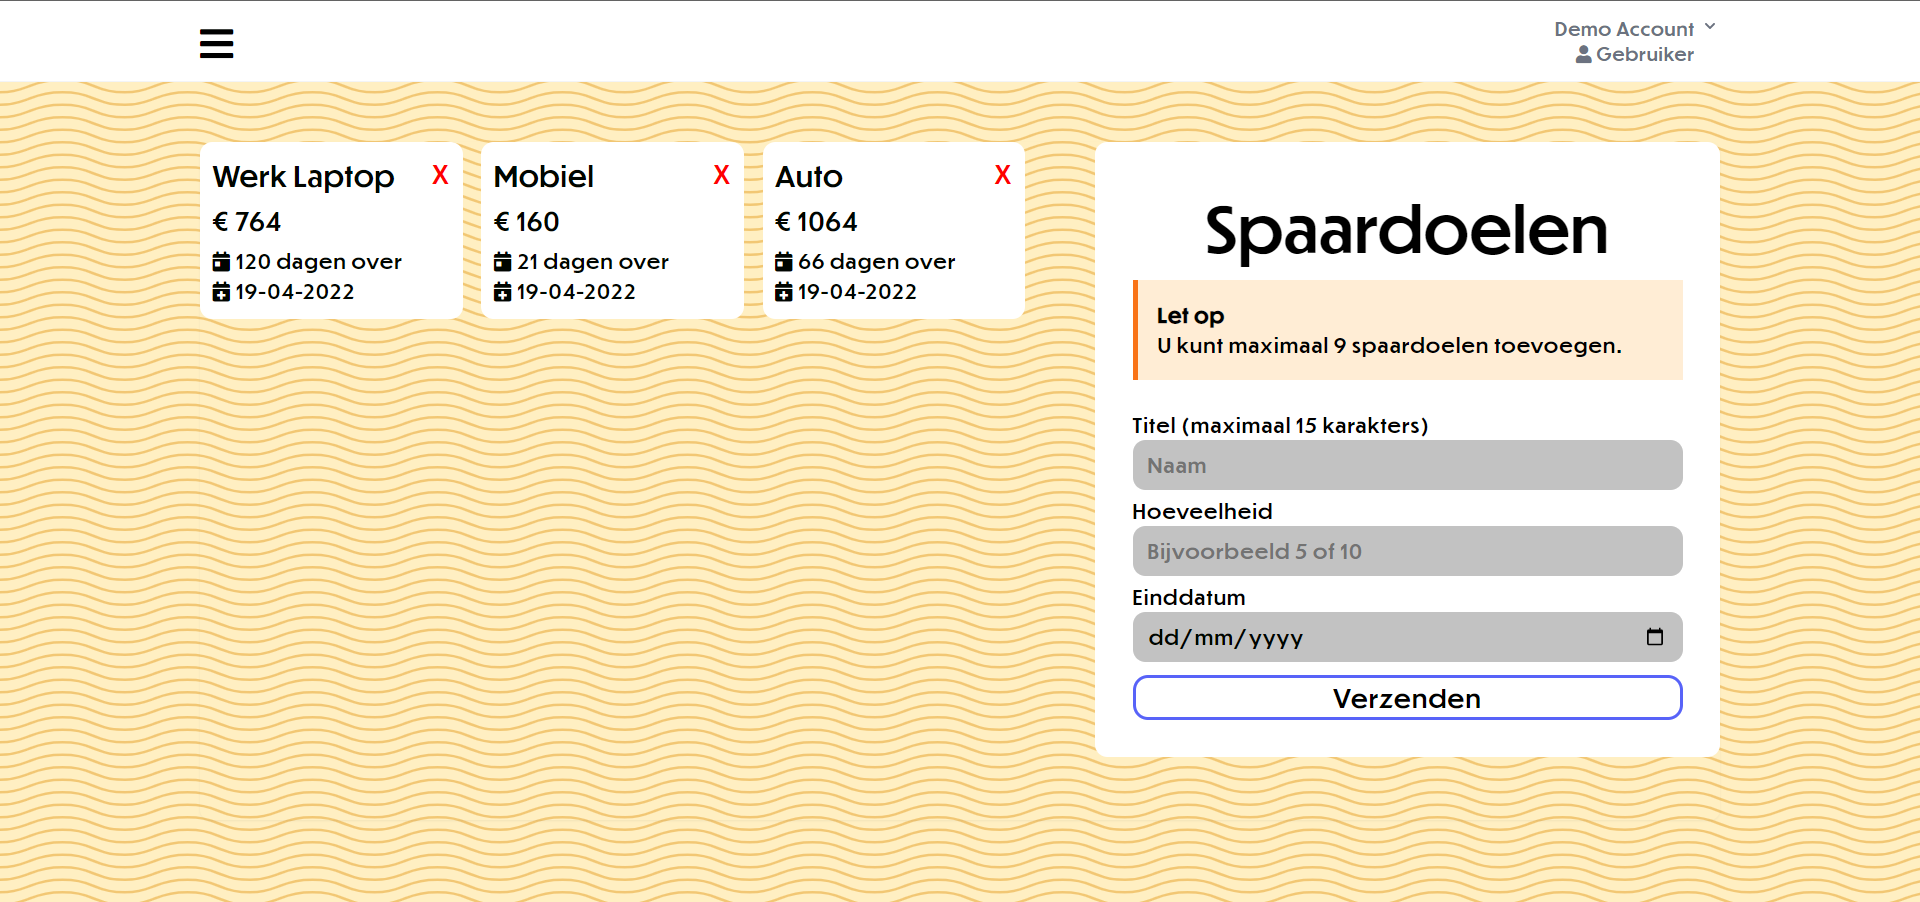The height and width of the screenshot is (902, 1920).
Task: Open the date picker icon in the Einddatum field
Action: coord(1656,637)
